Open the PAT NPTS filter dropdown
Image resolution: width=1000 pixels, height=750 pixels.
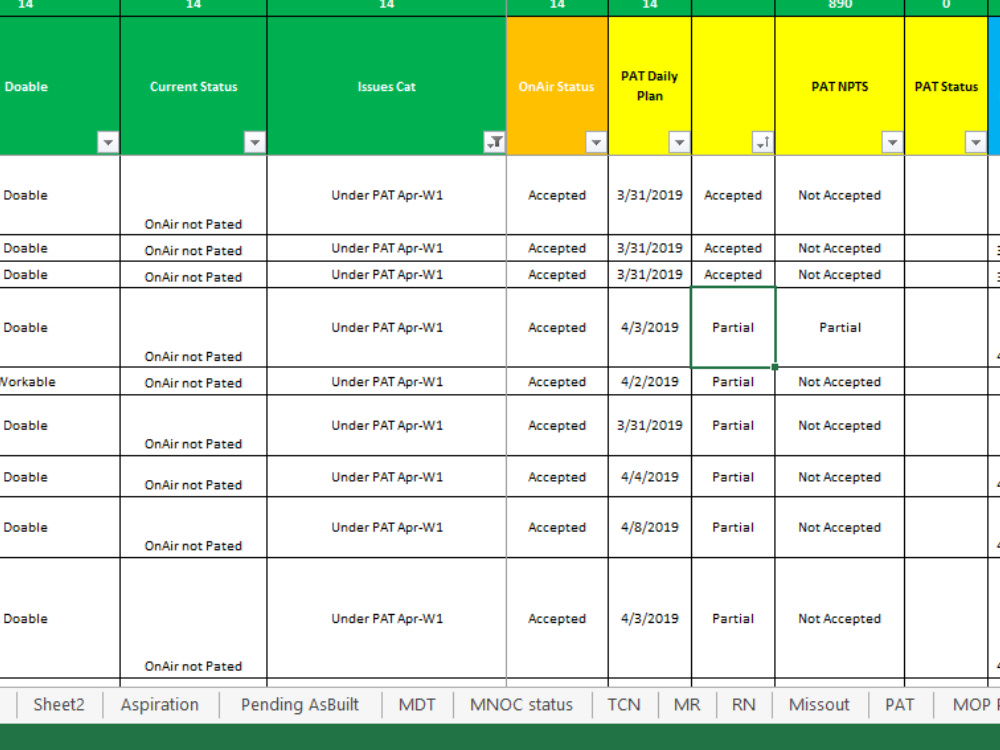[892, 142]
